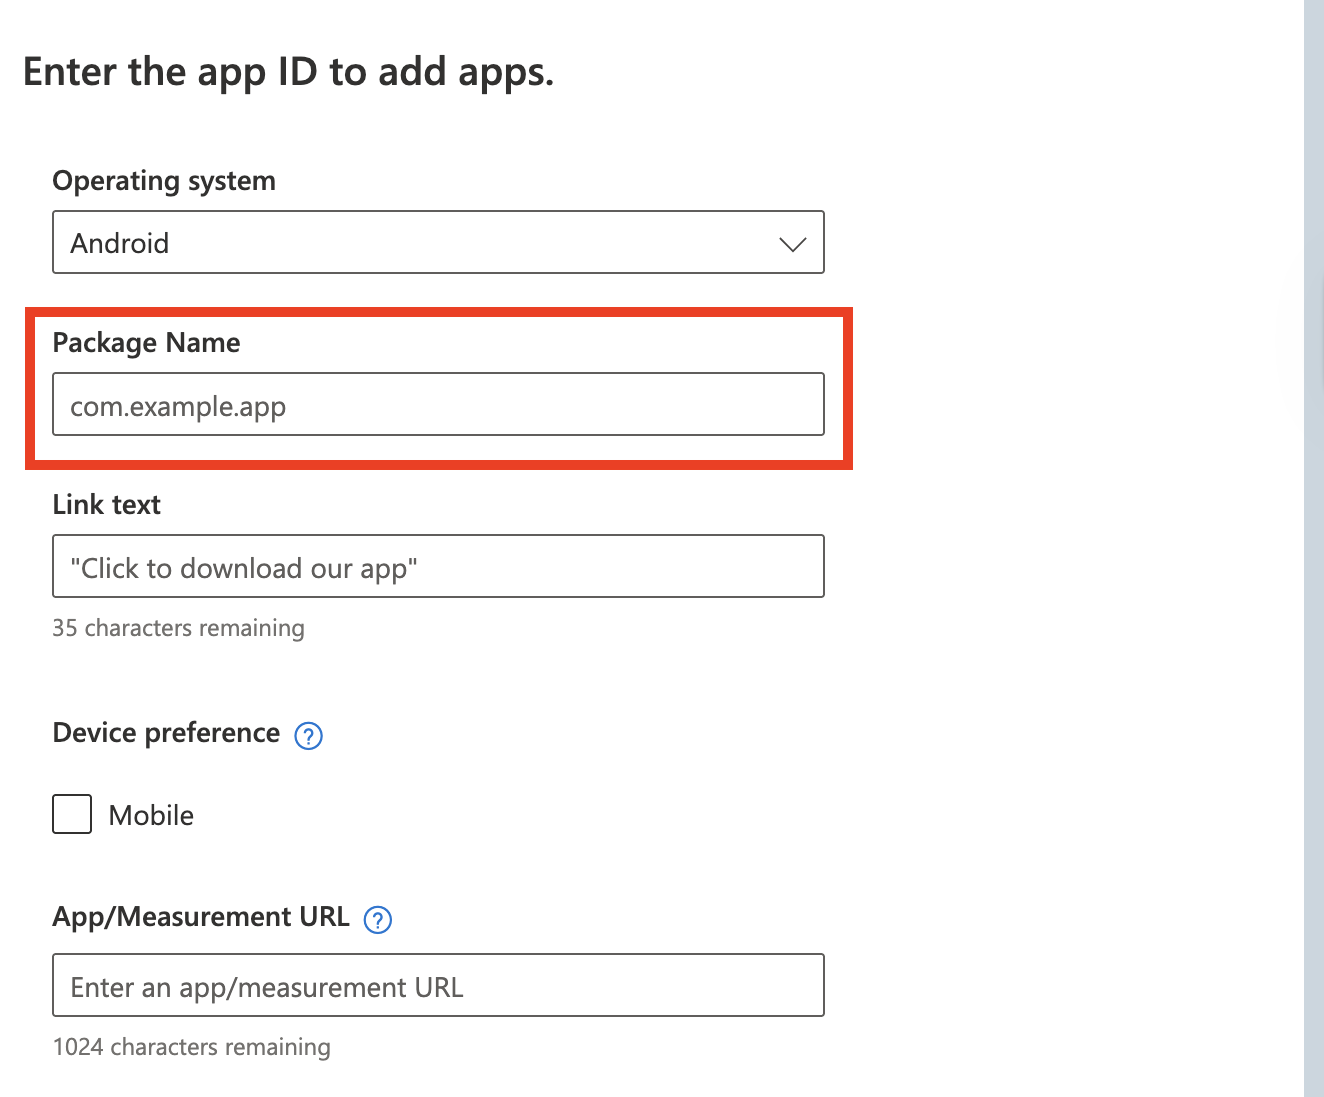Click the com.example.app placeholder text
Viewport: 1324px width, 1097px height.
click(x=178, y=407)
